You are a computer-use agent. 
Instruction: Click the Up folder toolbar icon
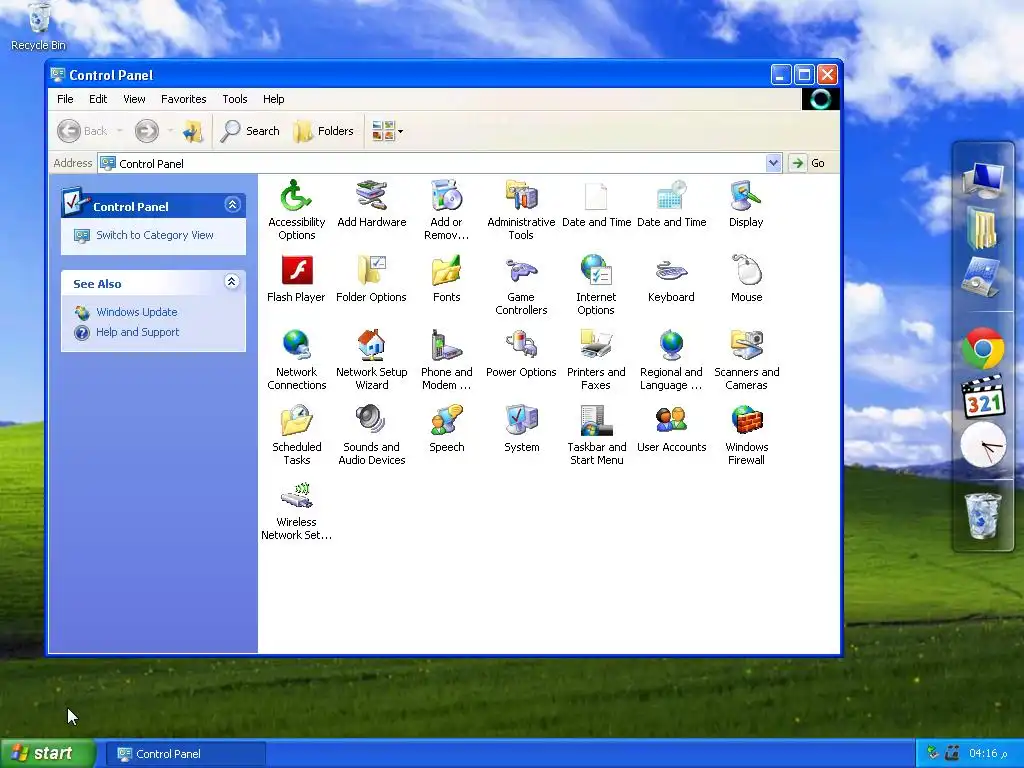192,131
